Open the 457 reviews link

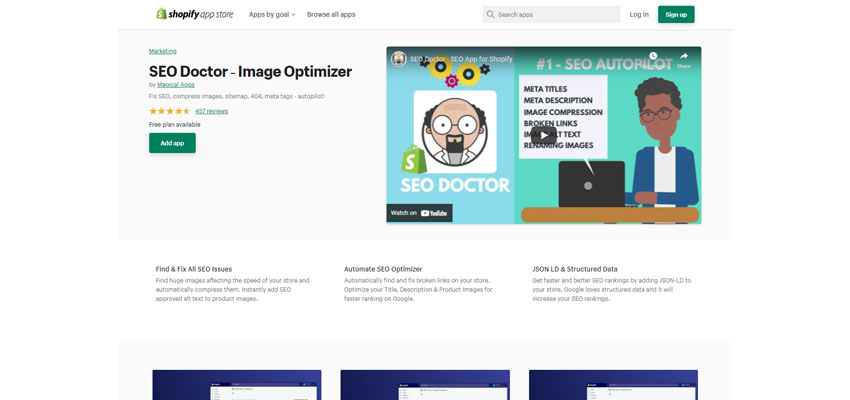[x=211, y=111]
